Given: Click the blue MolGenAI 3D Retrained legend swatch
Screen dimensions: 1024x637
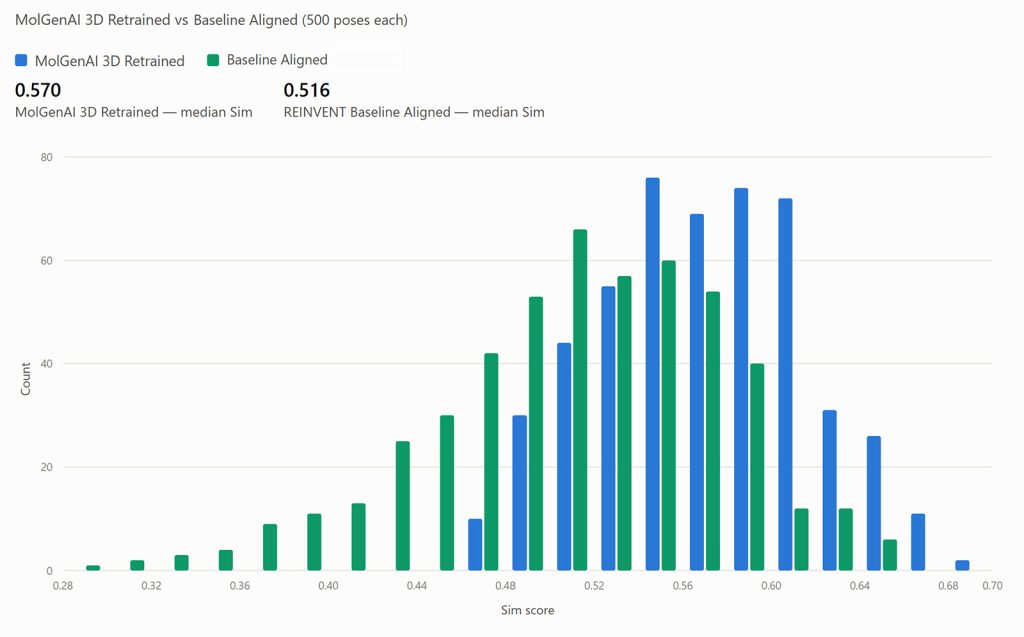Looking at the screenshot, I should pyautogui.click(x=21, y=61).
